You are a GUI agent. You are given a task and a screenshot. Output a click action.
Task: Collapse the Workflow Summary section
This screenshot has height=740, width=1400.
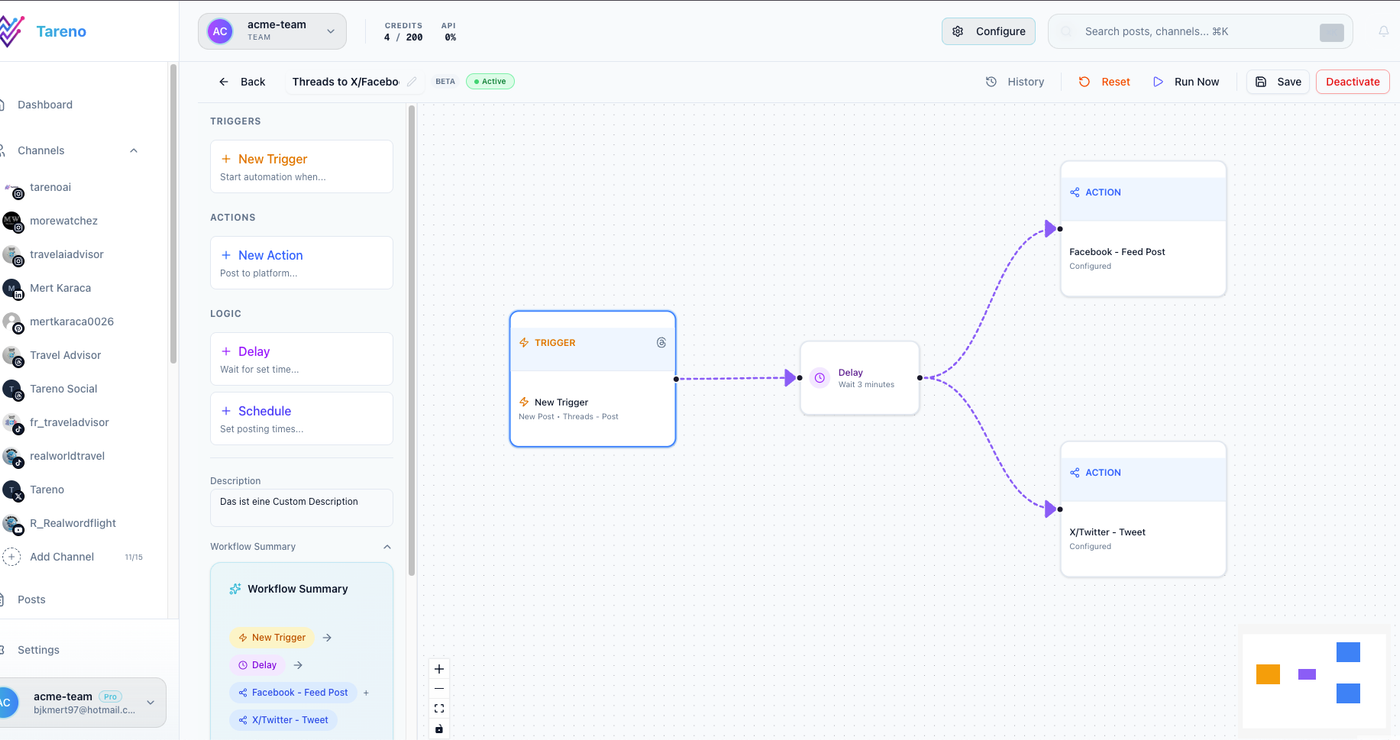pos(387,547)
